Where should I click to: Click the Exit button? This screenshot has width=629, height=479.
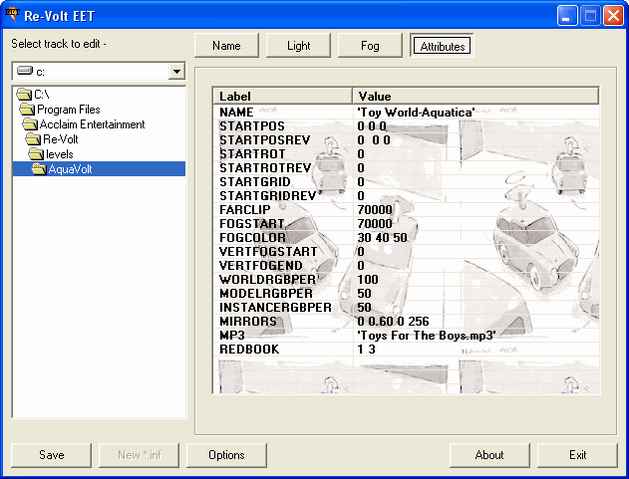(x=577, y=455)
